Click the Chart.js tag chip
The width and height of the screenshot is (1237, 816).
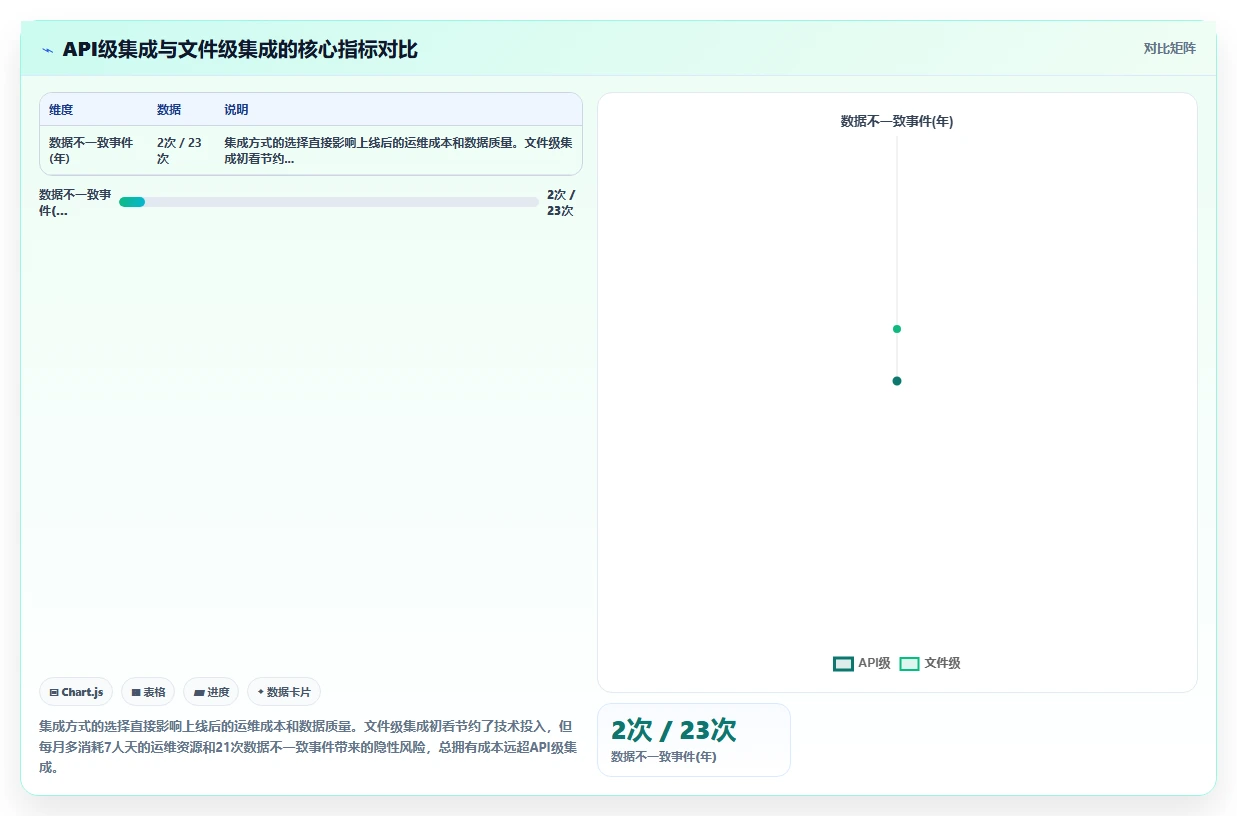pyautogui.click(x=76, y=692)
